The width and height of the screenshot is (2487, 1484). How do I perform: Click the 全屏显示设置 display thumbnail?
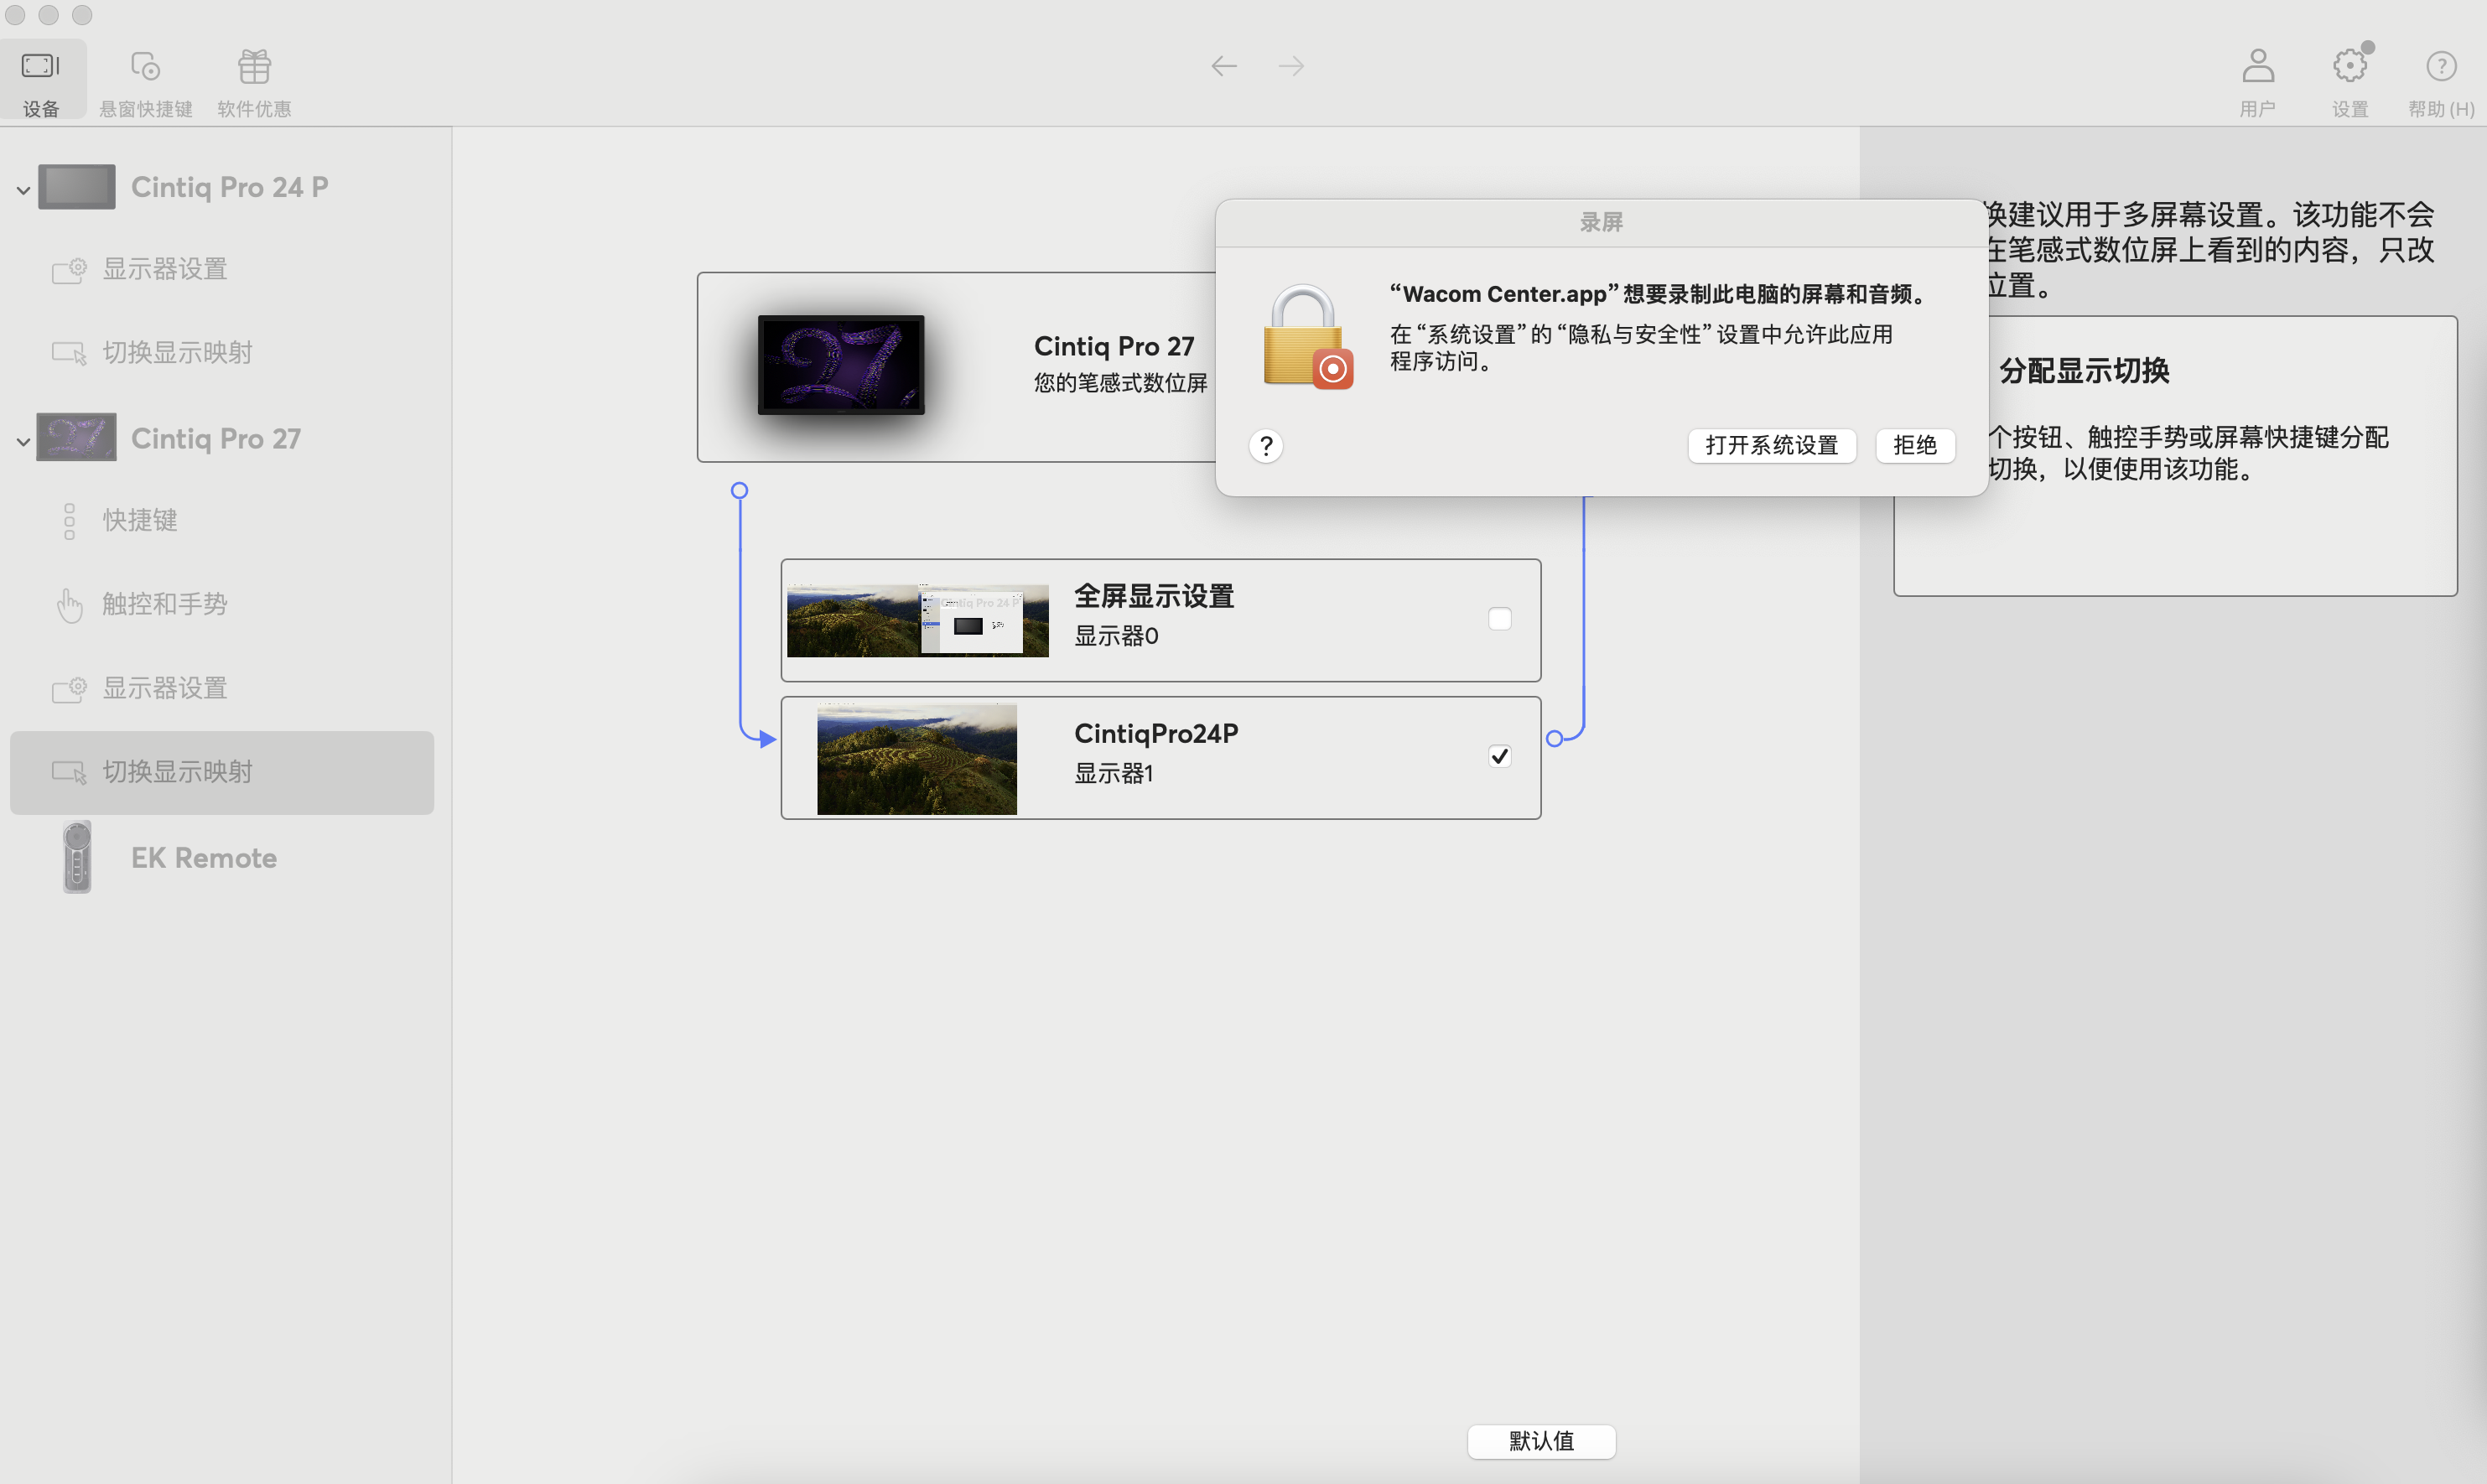917,620
